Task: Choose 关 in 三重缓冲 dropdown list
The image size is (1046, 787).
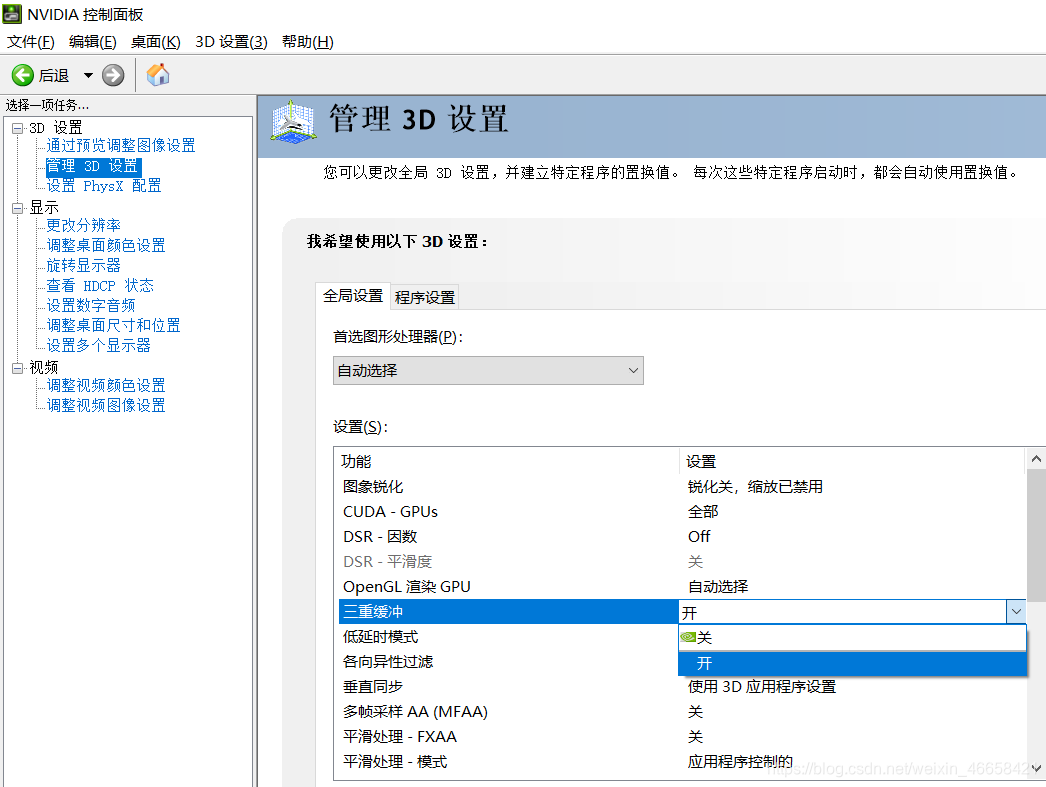Action: [x=852, y=638]
